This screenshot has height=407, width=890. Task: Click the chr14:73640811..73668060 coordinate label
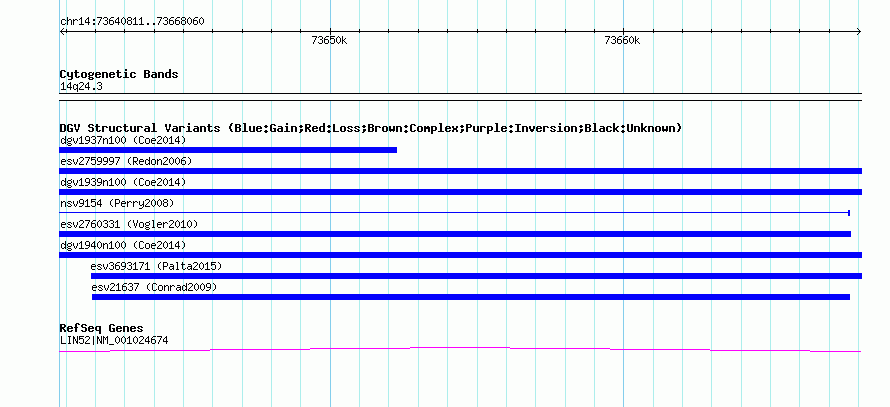(132, 22)
